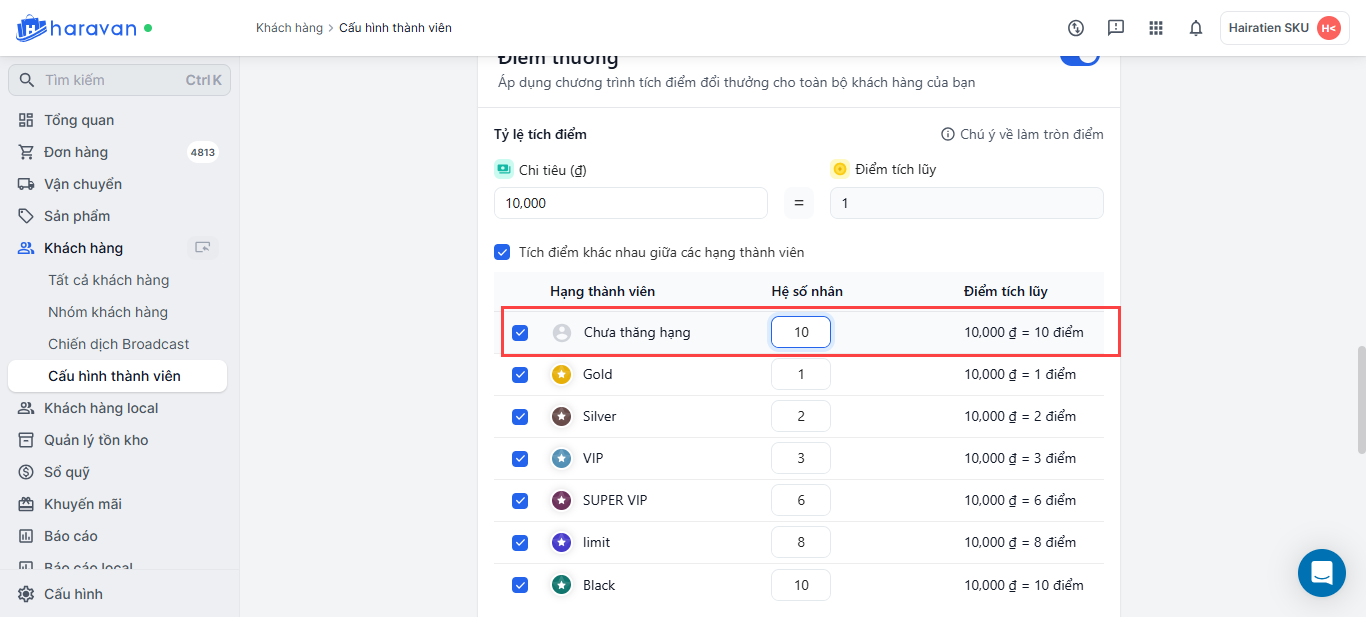This screenshot has width=1366, height=617.
Task: Click the circular icon left of the bell
Action: point(1076,28)
